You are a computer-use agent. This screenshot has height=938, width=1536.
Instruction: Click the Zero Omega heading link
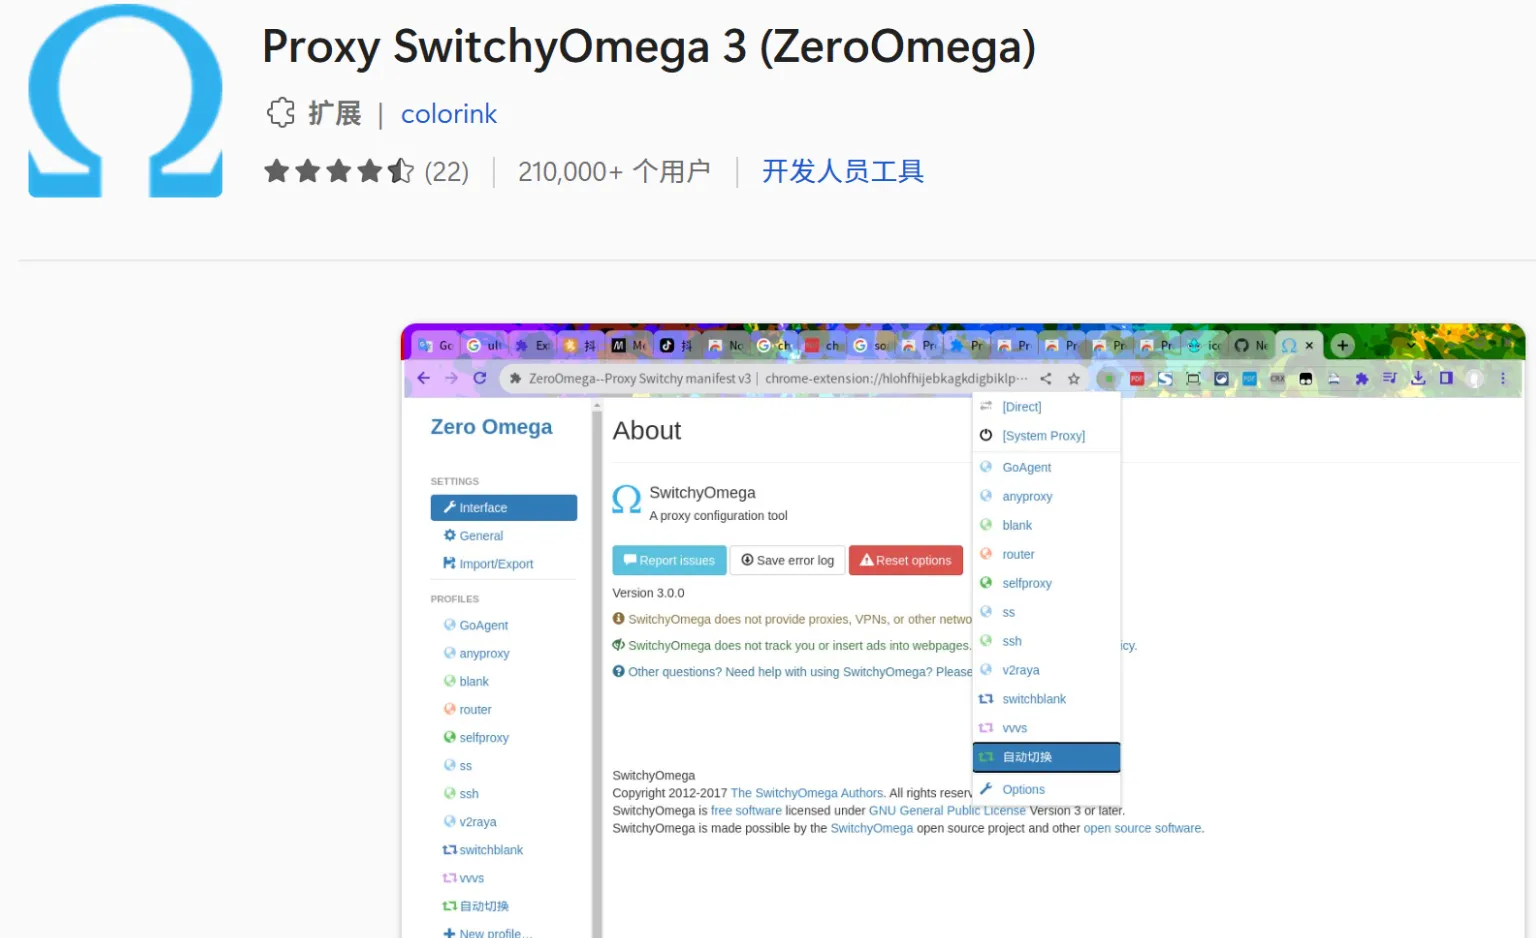491,427
